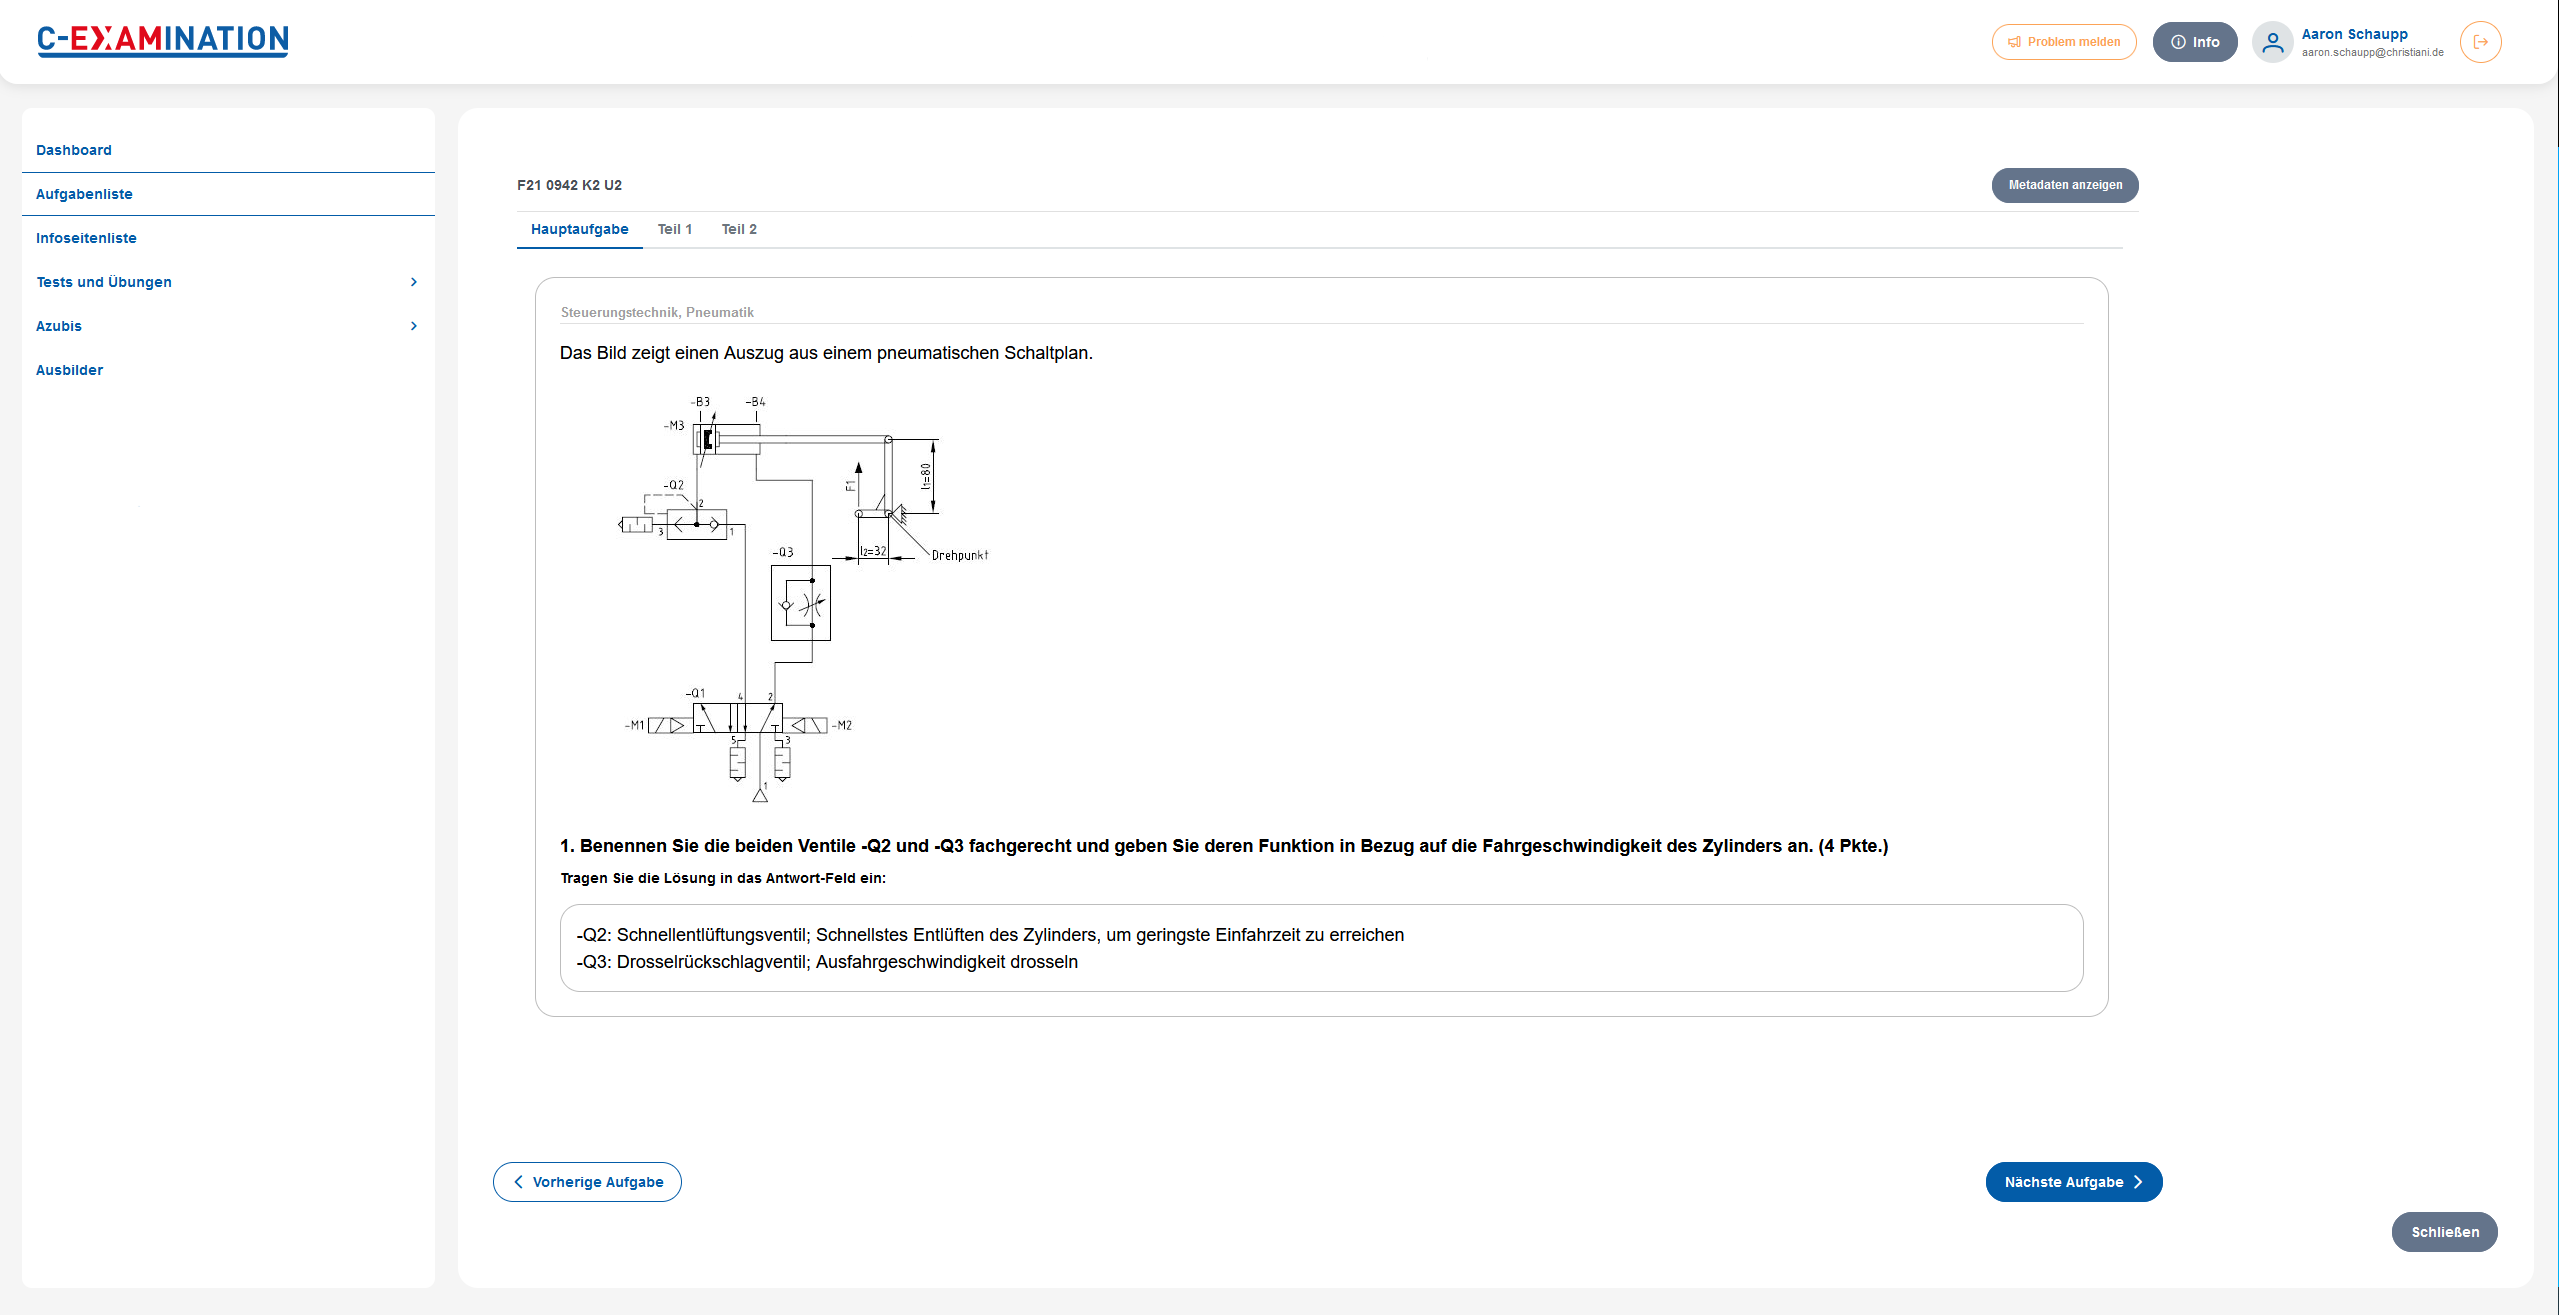Click into the answer text field

(1321, 948)
